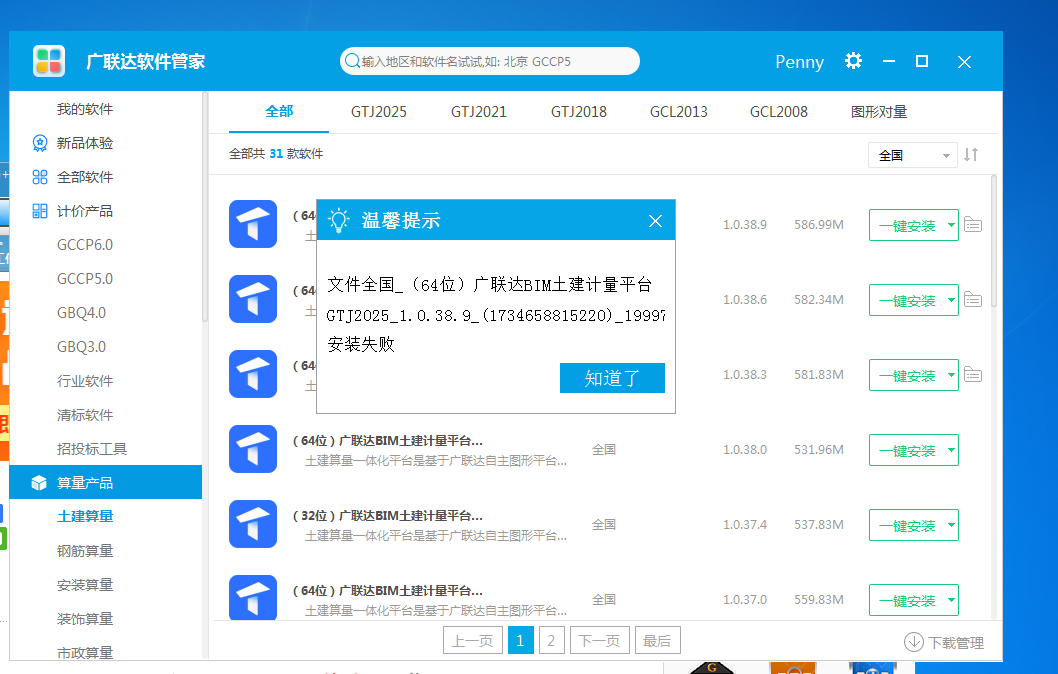1058x674 pixels.
Task: Click app icon of version 1.0.38.0 row
Action: coord(253,449)
